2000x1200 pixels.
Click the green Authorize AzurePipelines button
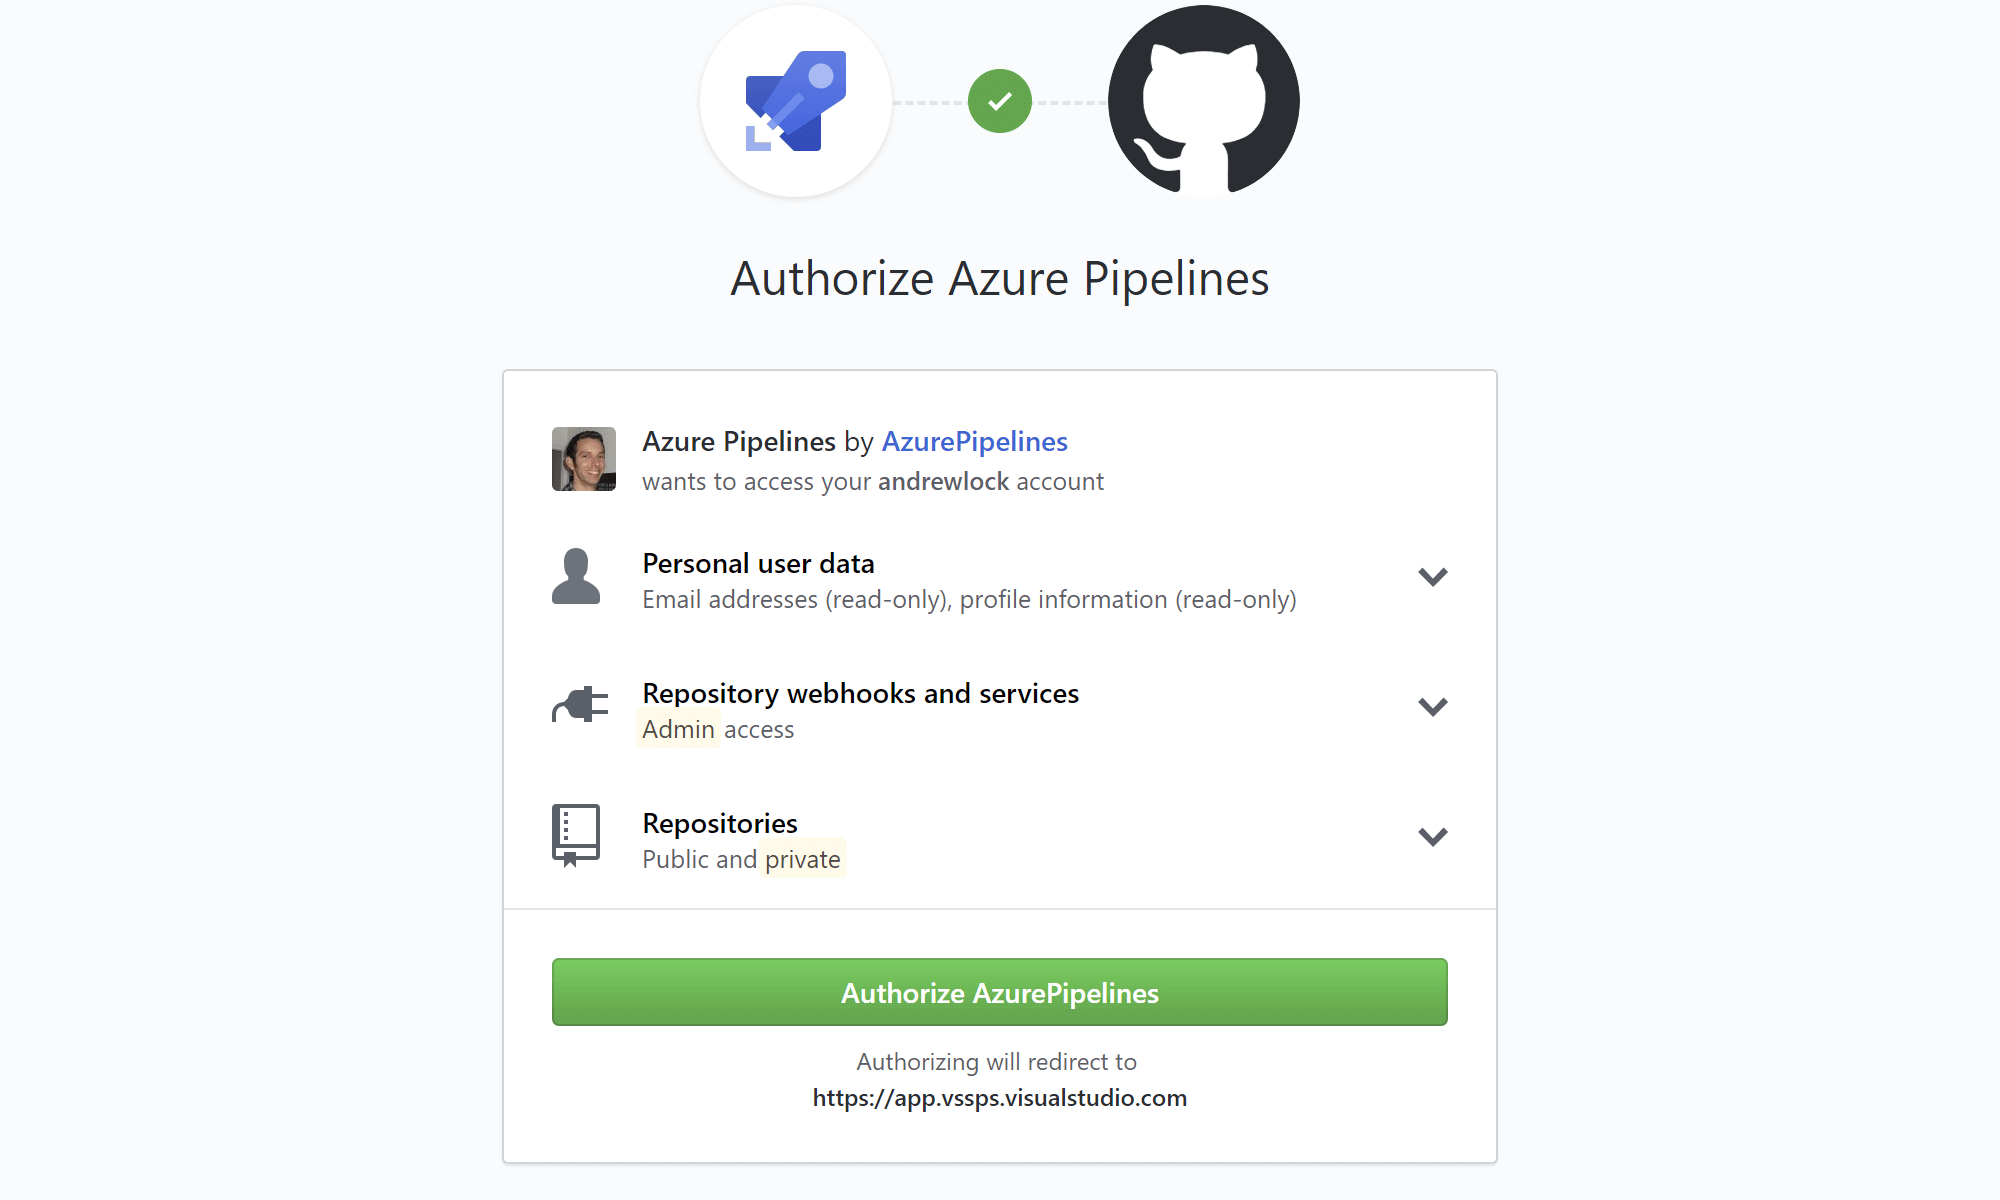point(1000,992)
